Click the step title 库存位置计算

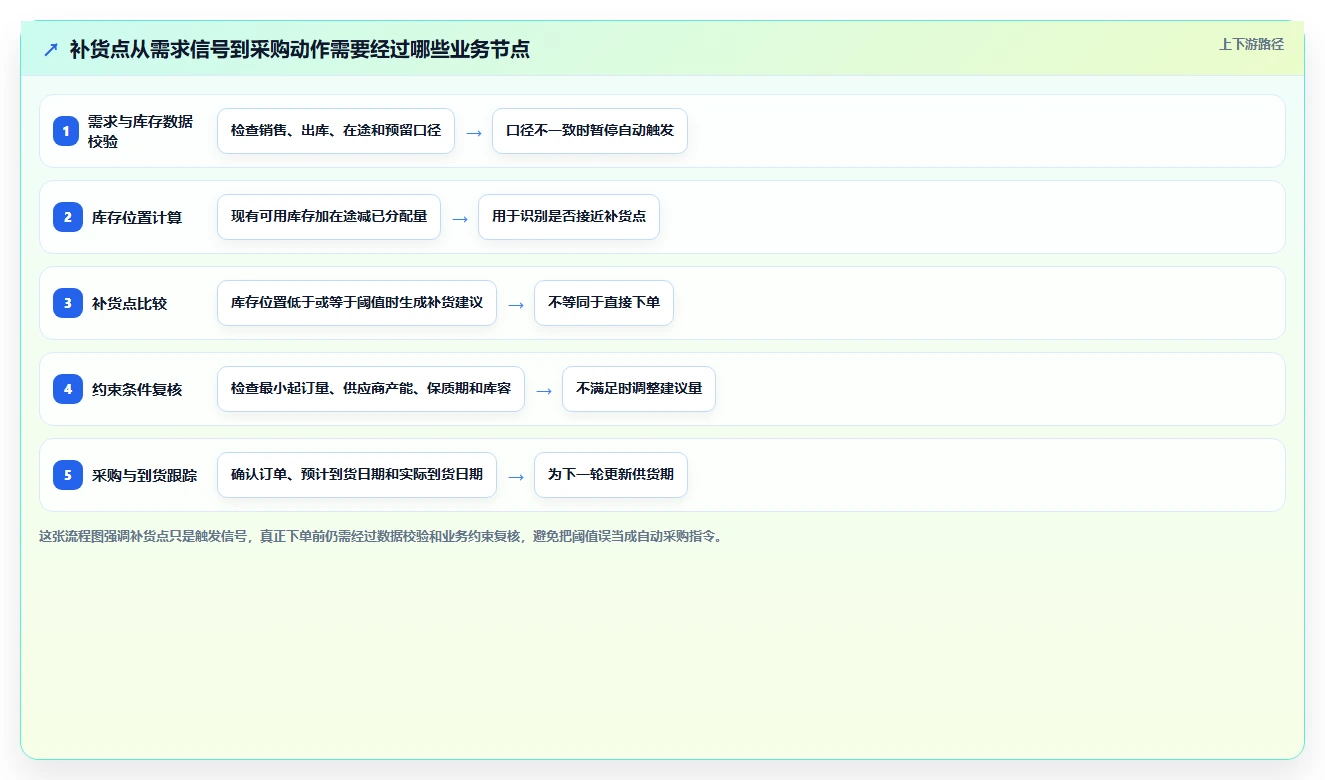pos(137,217)
